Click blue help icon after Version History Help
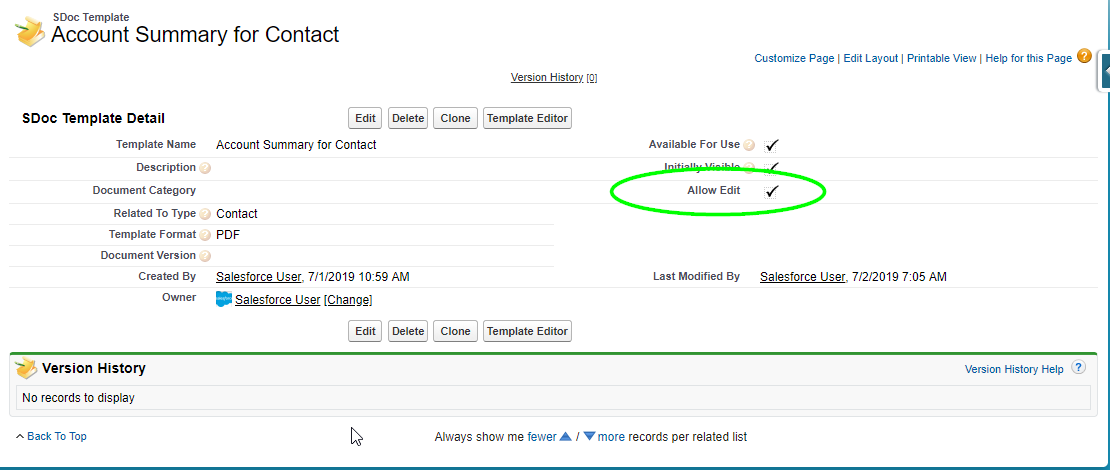This screenshot has width=1110, height=470. [1077, 367]
